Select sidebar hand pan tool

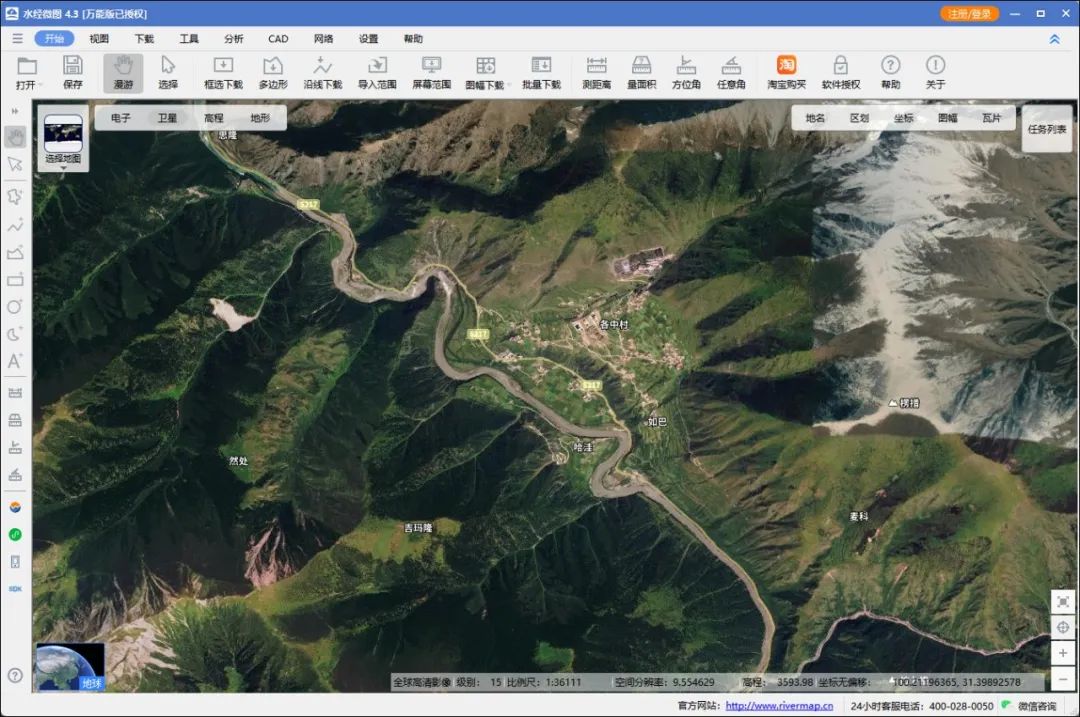click(15, 137)
